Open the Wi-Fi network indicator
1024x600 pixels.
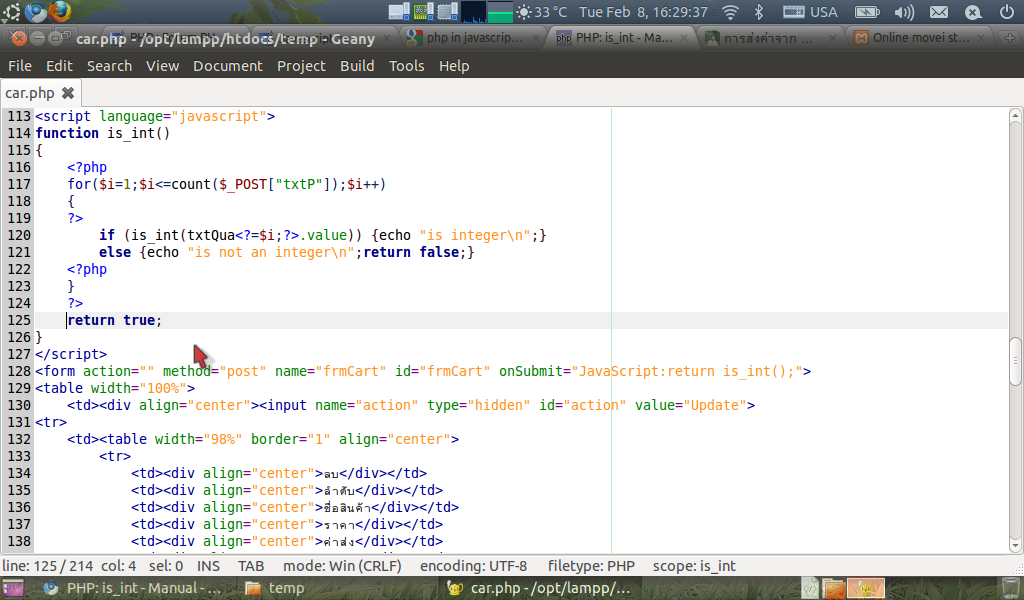(731, 12)
